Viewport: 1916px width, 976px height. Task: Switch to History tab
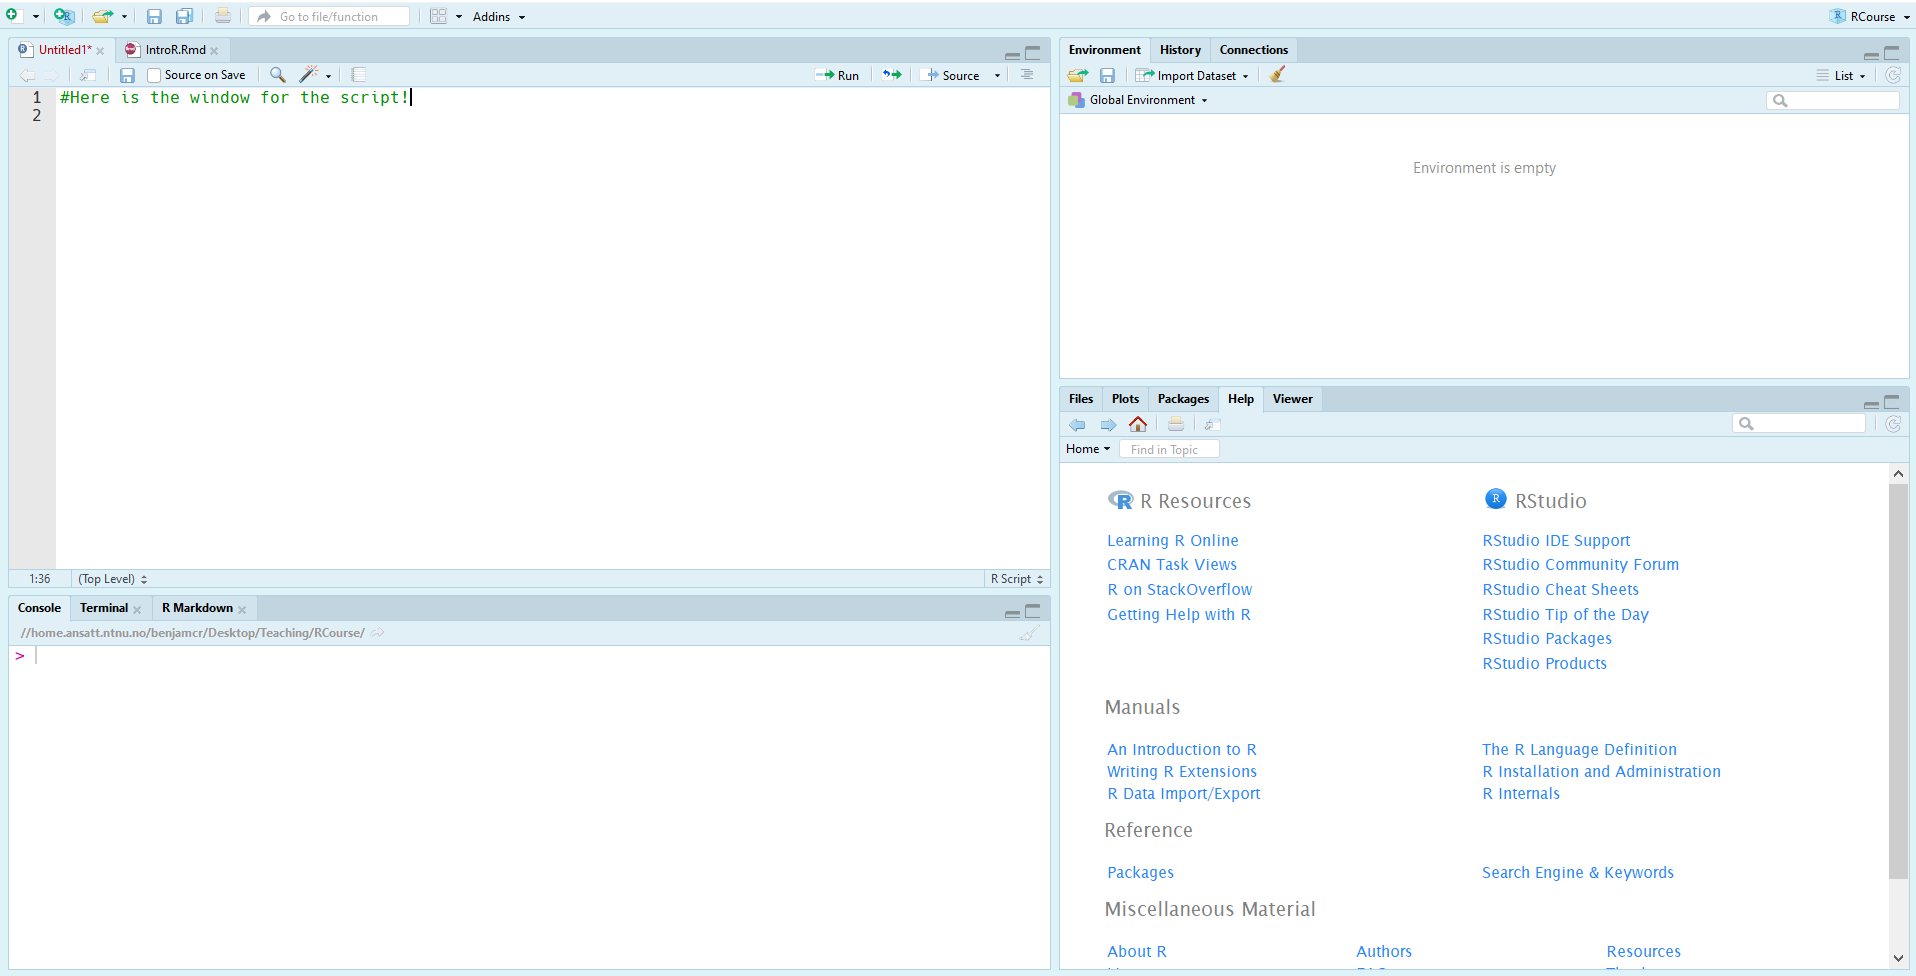(x=1180, y=50)
